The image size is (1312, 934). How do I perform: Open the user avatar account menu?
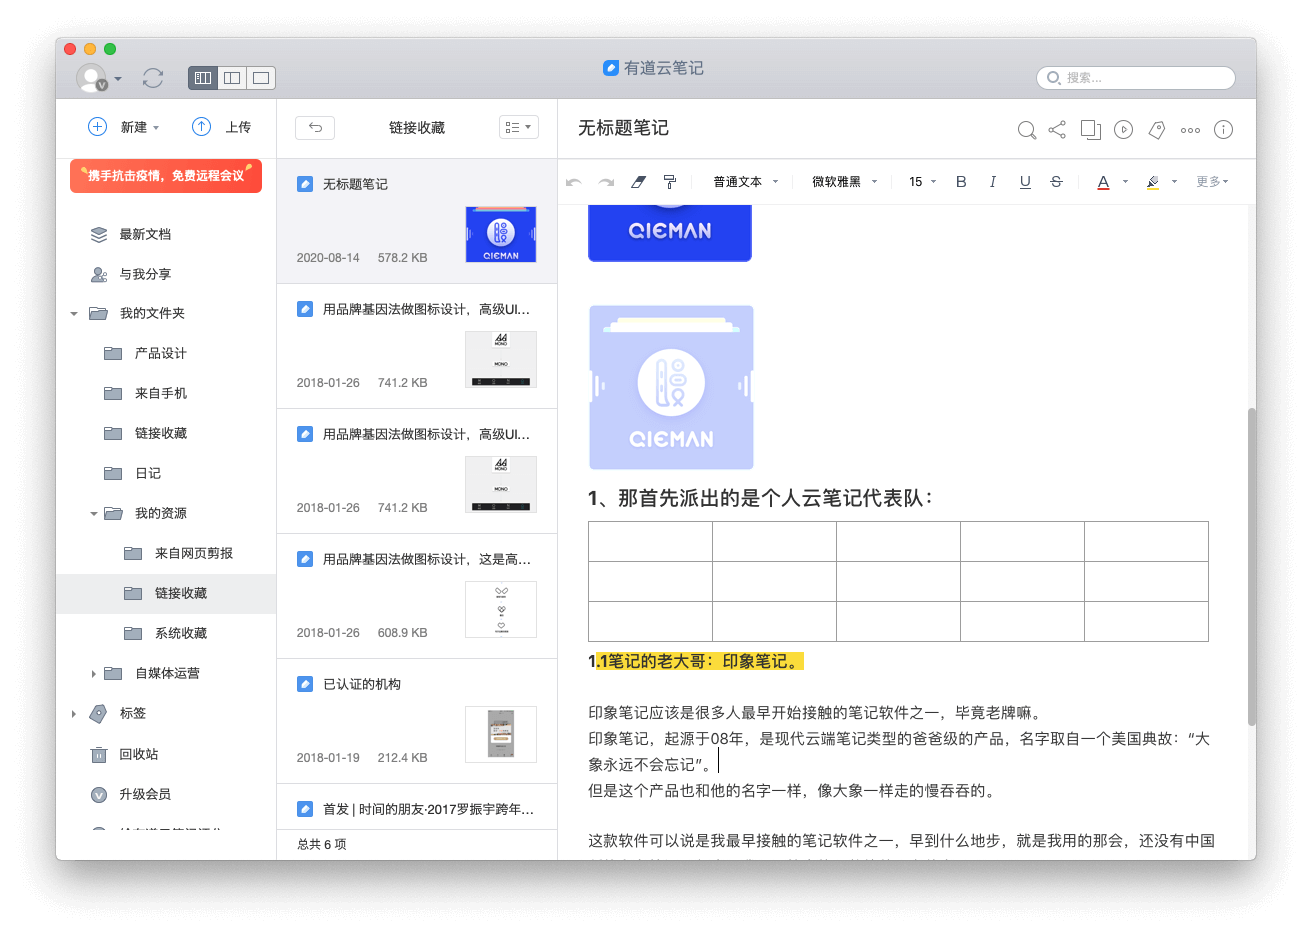pyautogui.click(x=98, y=78)
